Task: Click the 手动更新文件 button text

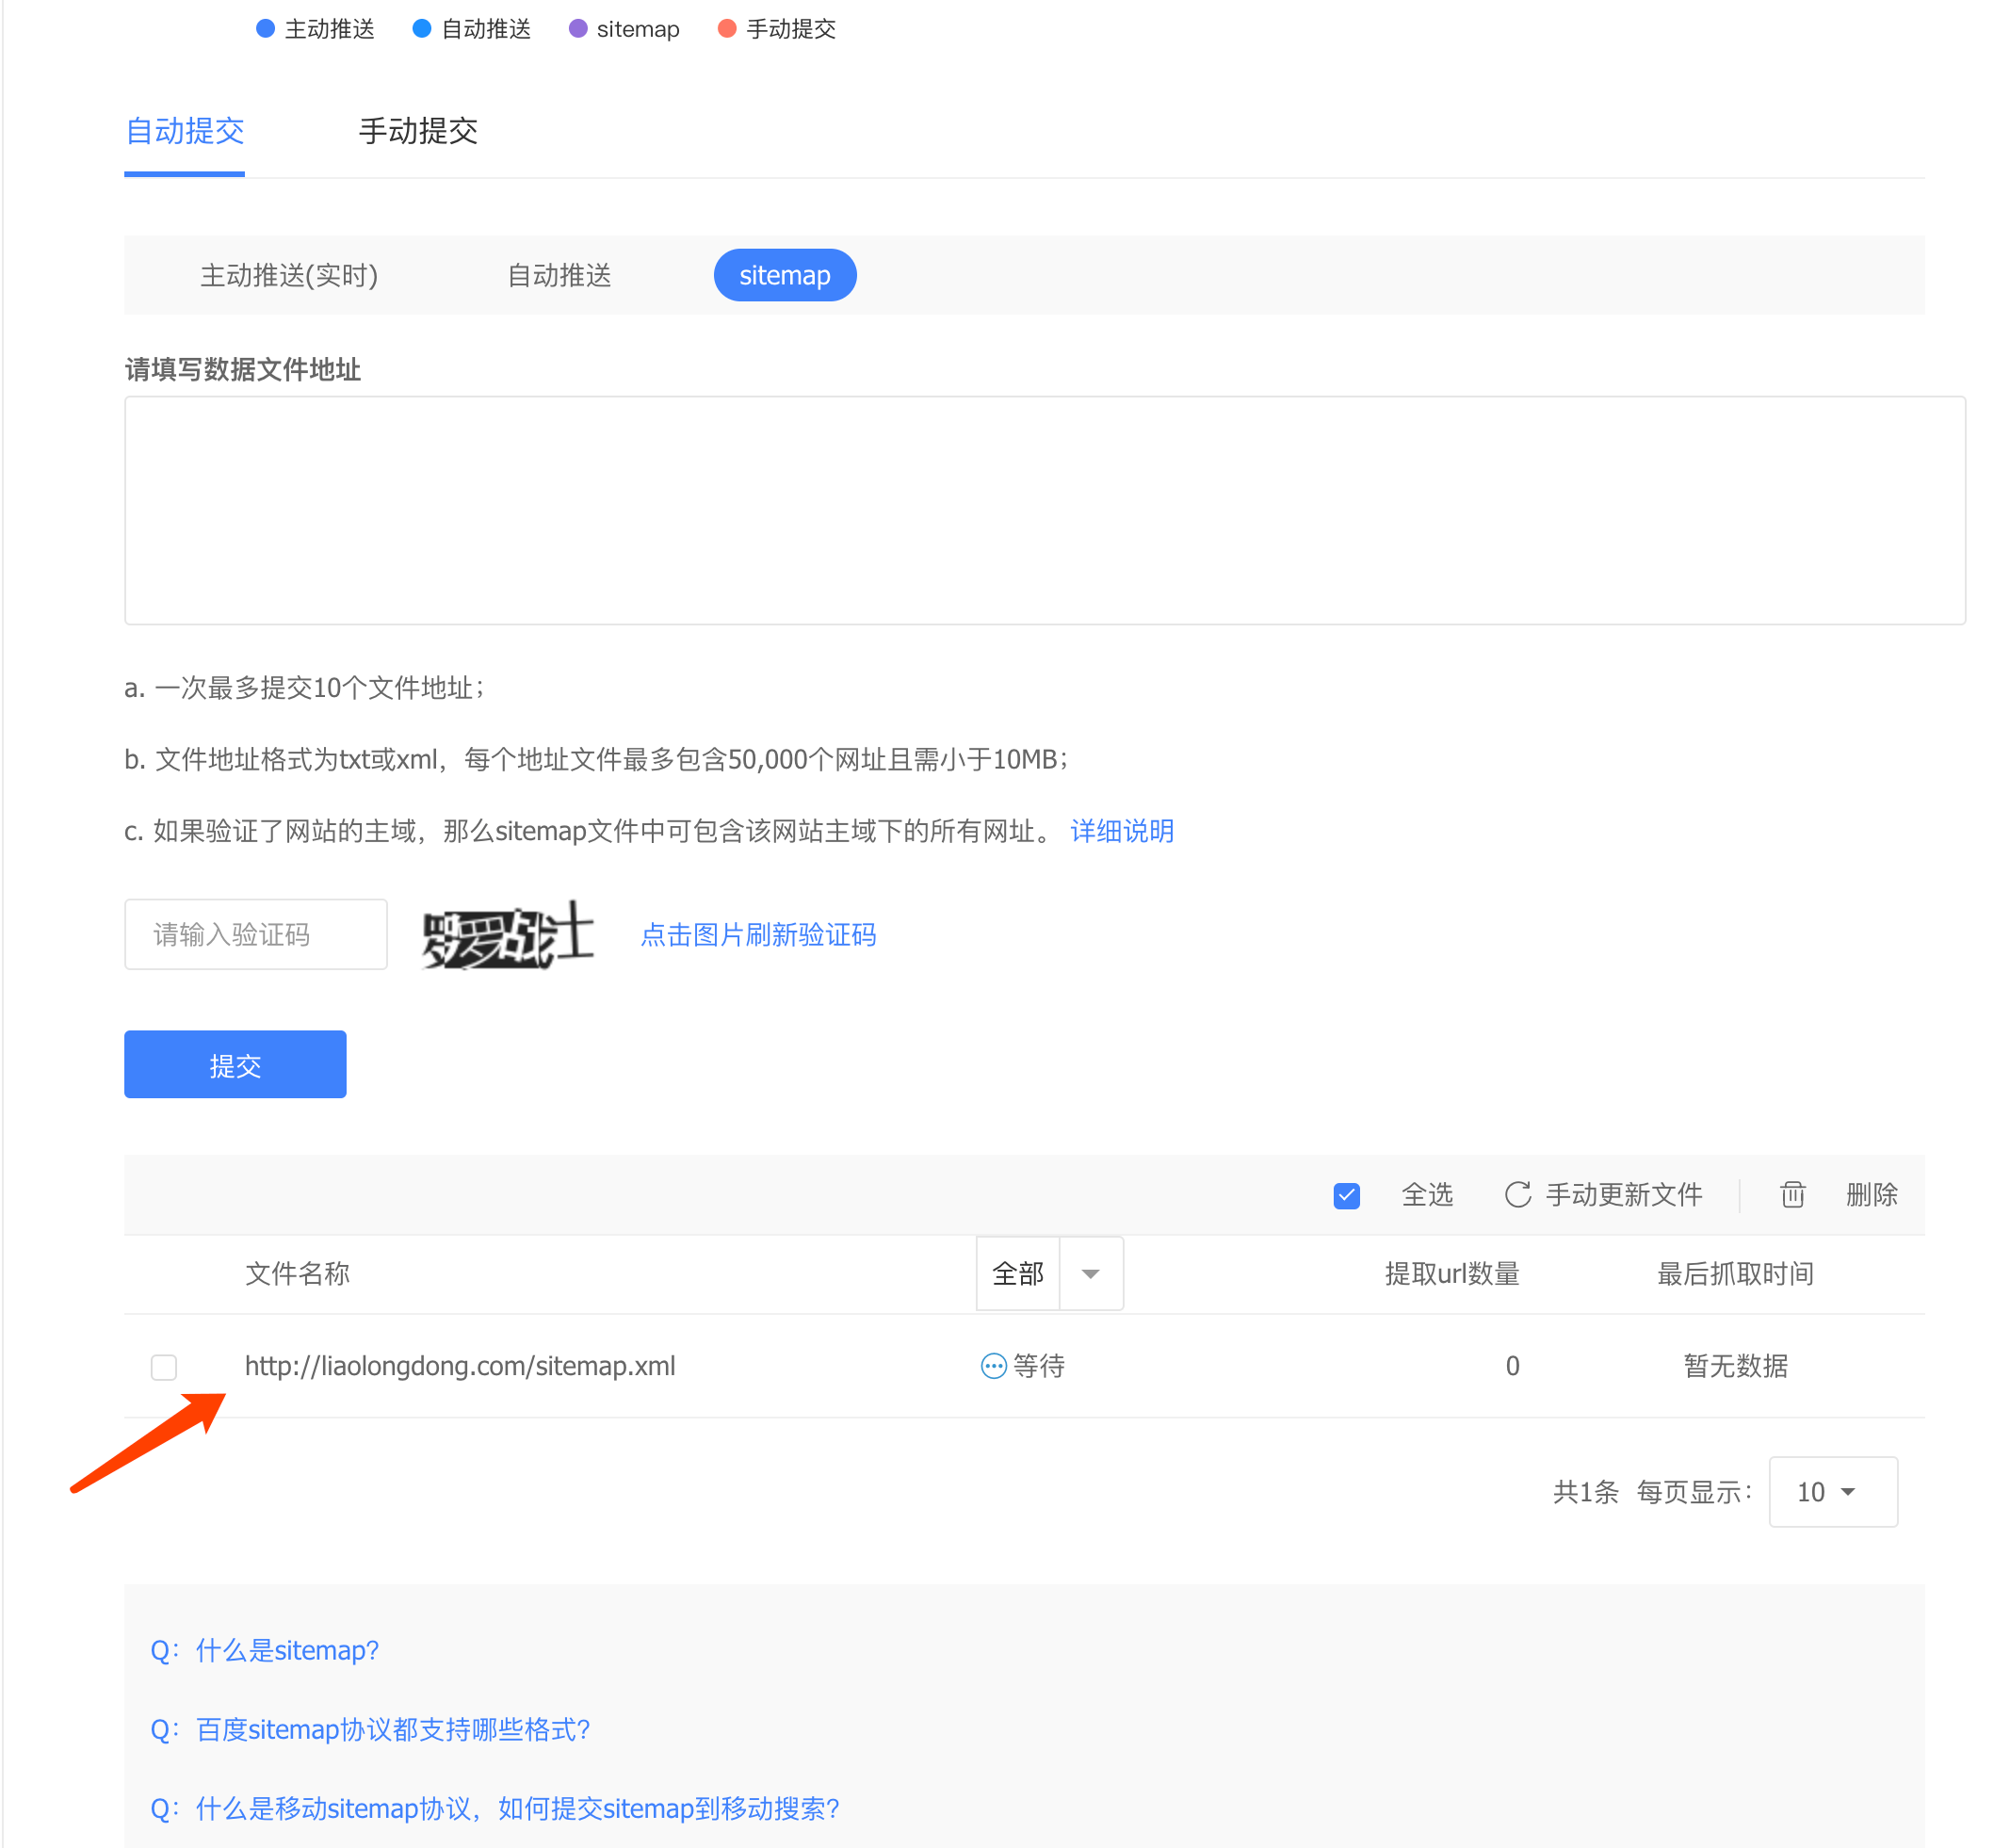Action: point(1624,1194)
